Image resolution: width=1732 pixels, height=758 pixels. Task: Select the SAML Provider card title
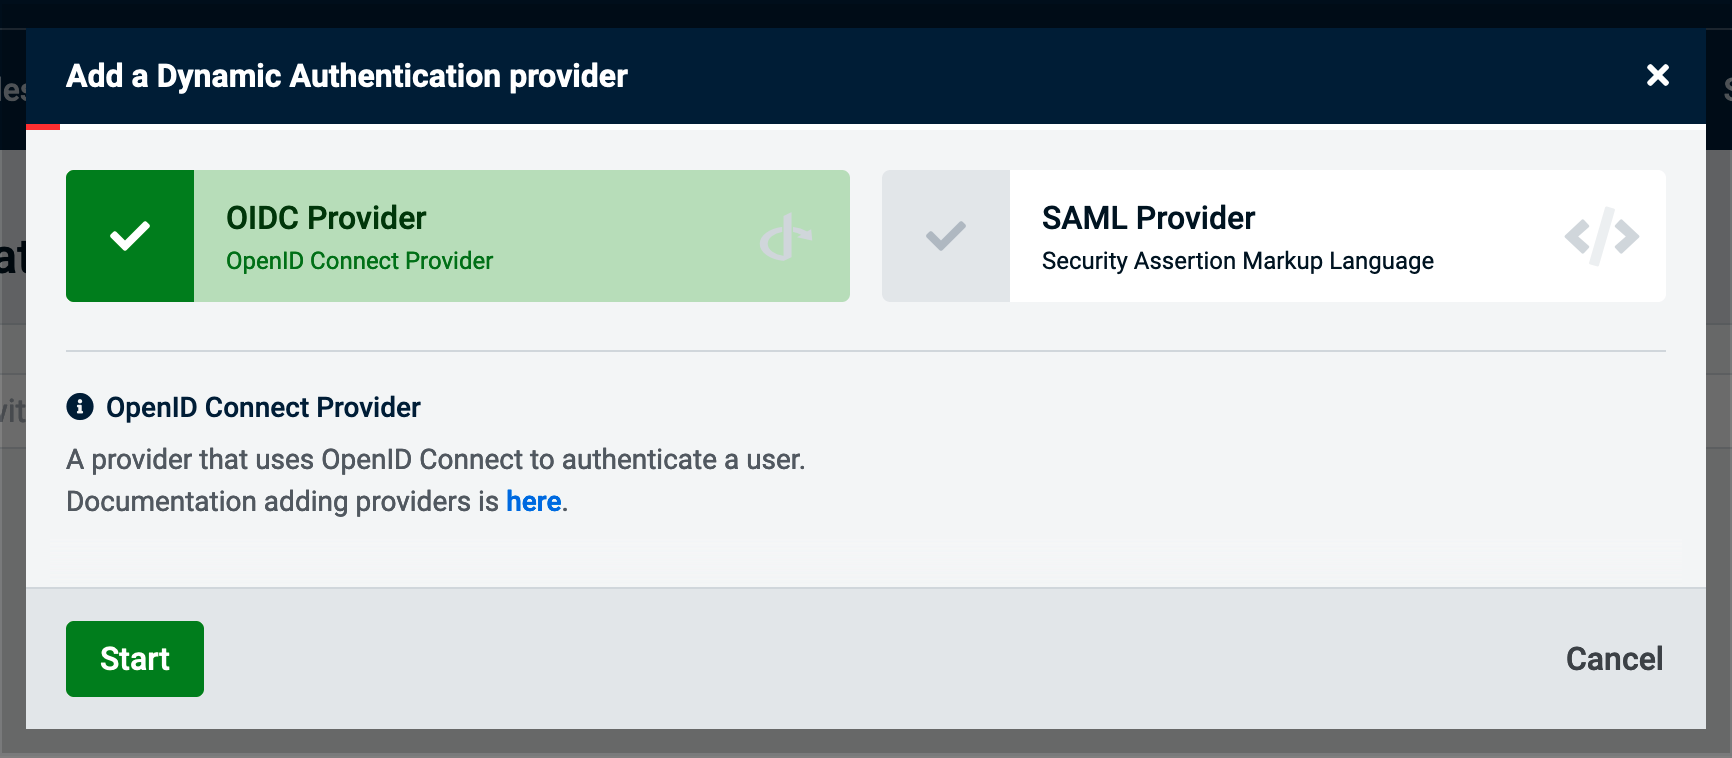pos(1148,218)
